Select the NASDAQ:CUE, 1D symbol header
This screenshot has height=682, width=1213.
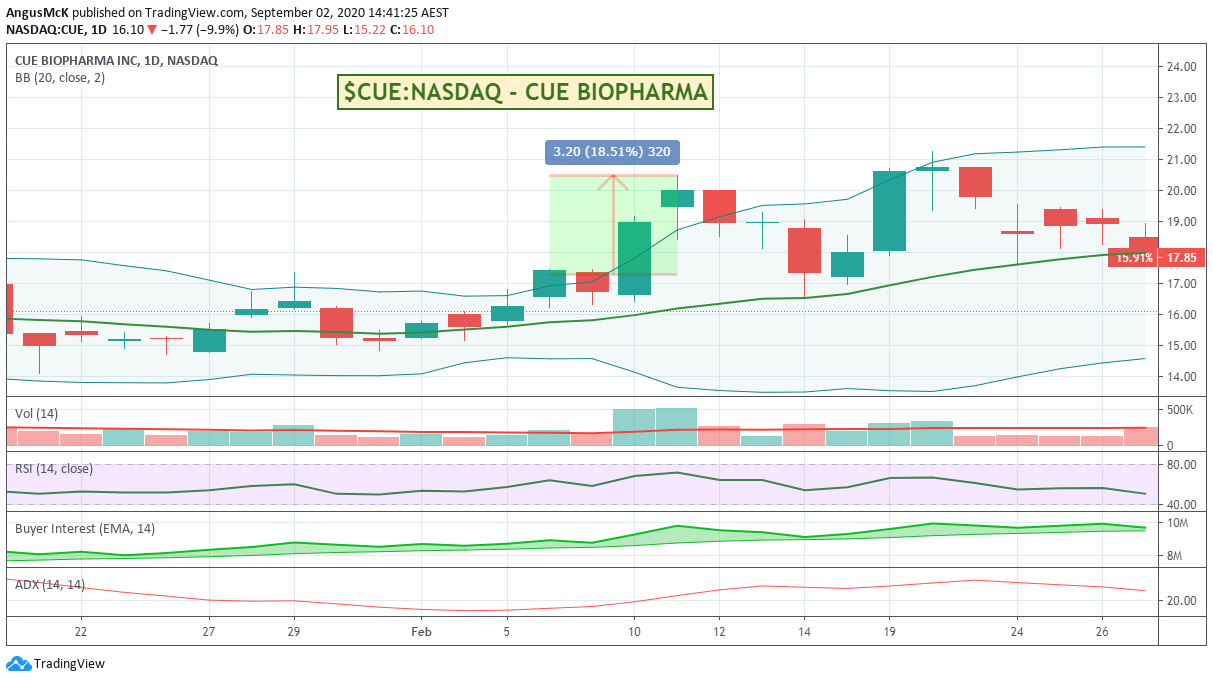click(x=58, y=31)
